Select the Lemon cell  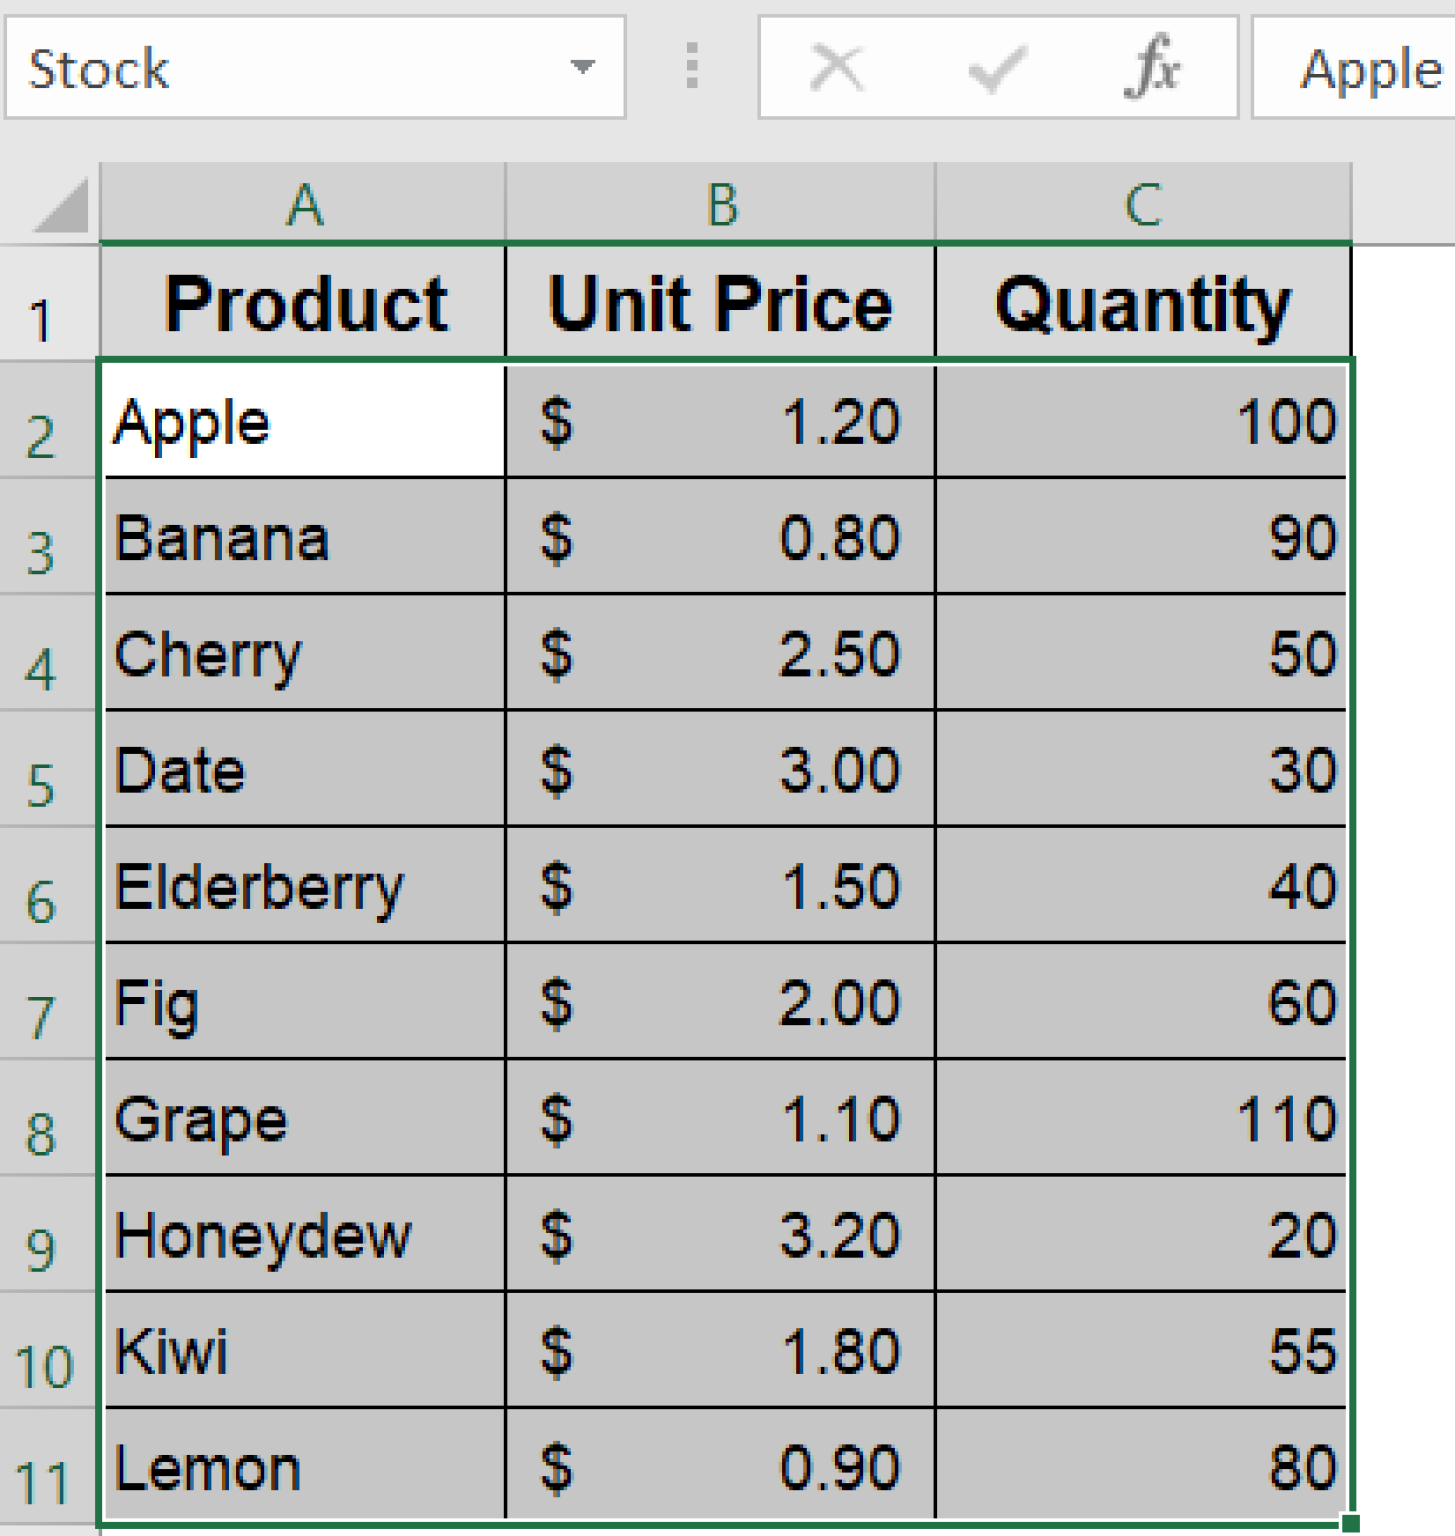pos(303,1466)
